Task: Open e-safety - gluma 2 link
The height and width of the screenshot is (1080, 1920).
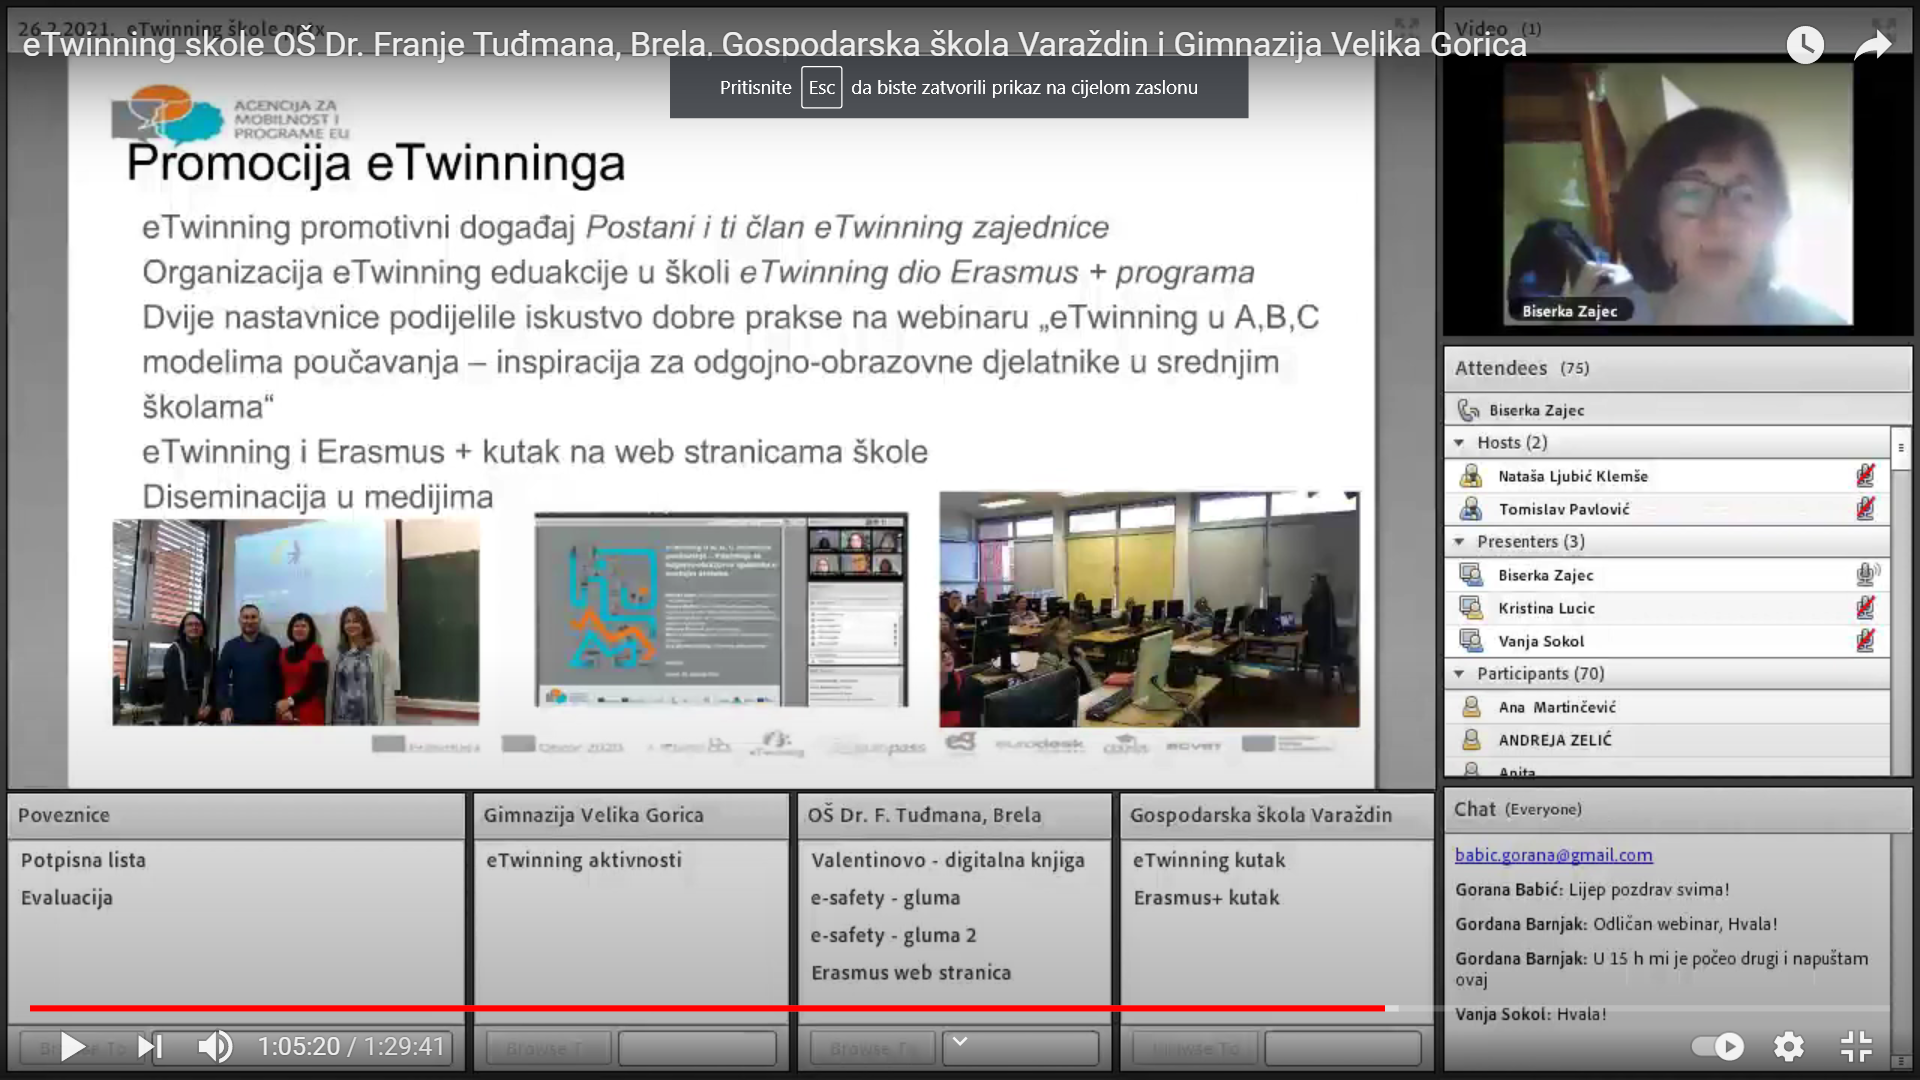Action: coord(893,935)
